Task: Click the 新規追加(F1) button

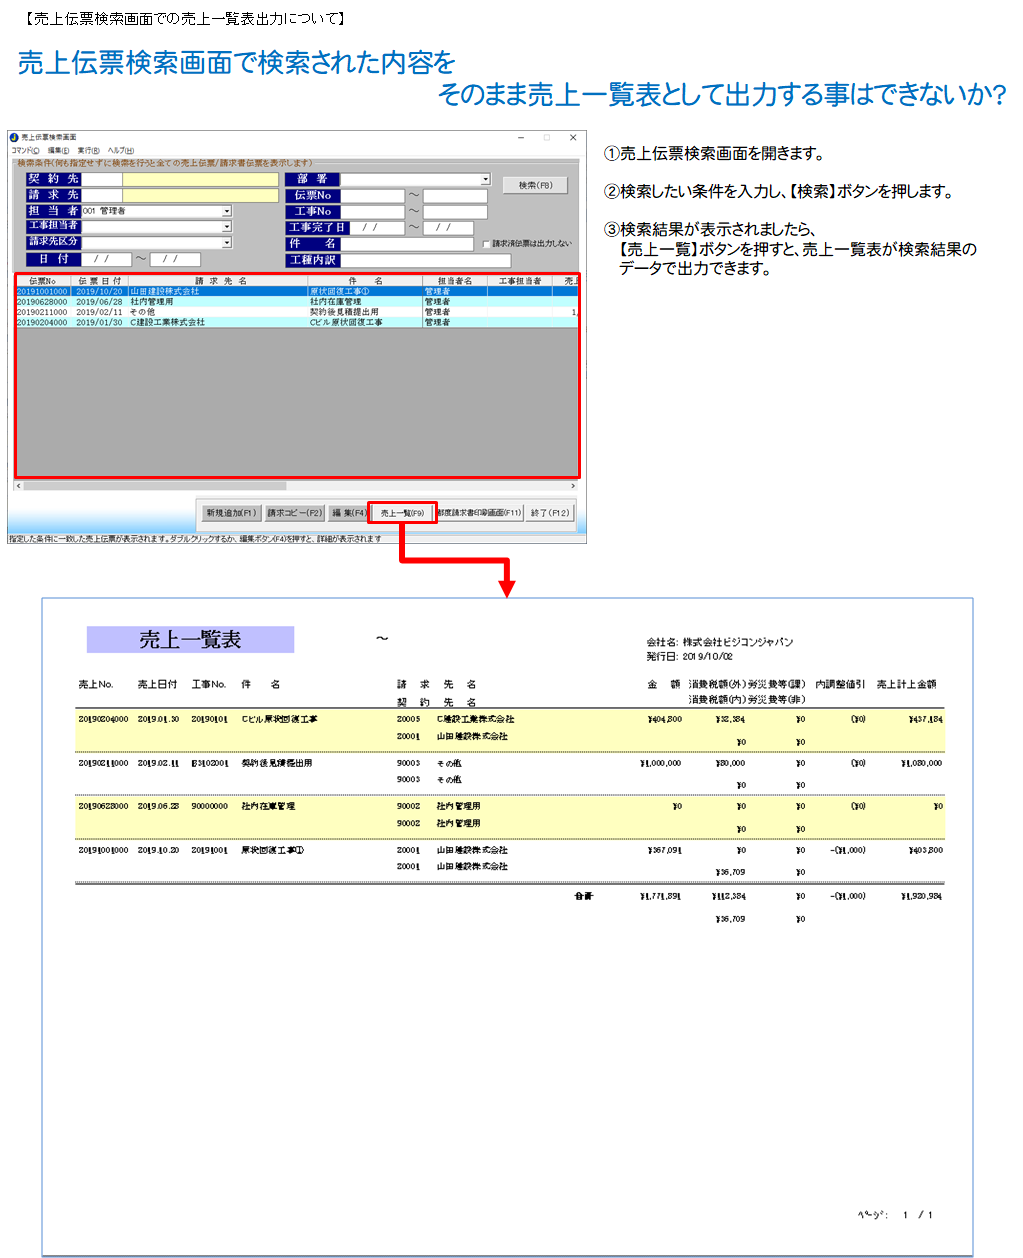Action: [231, 513]
